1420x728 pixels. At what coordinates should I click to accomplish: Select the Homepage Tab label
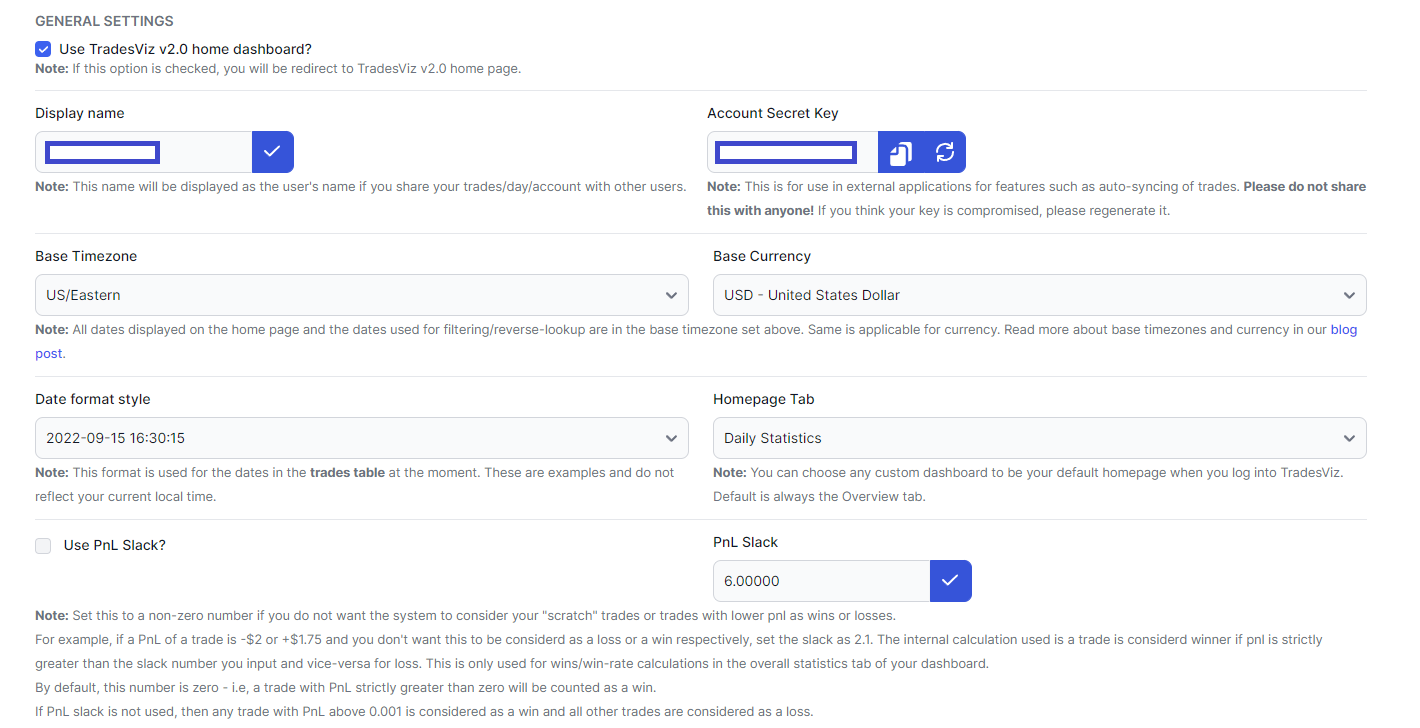pyautogui.click(x=764, y=399)
